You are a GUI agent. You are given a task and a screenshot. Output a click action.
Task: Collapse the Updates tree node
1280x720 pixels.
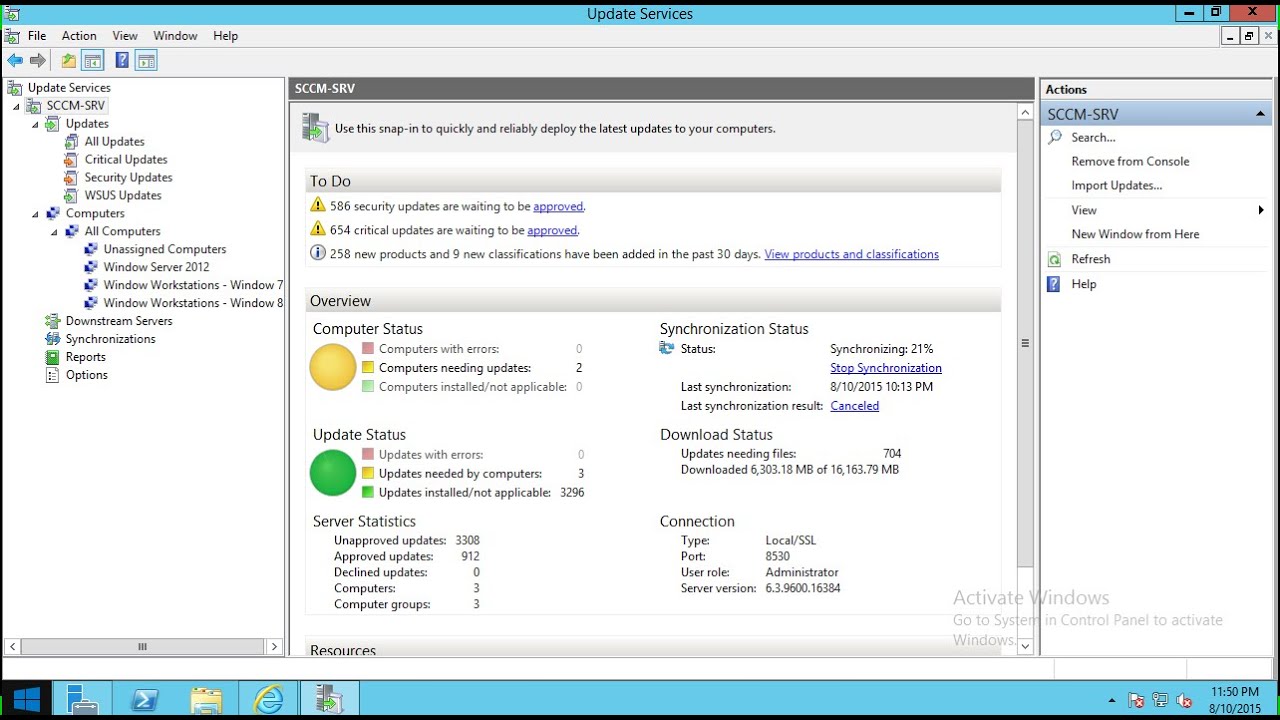[35, 124]
